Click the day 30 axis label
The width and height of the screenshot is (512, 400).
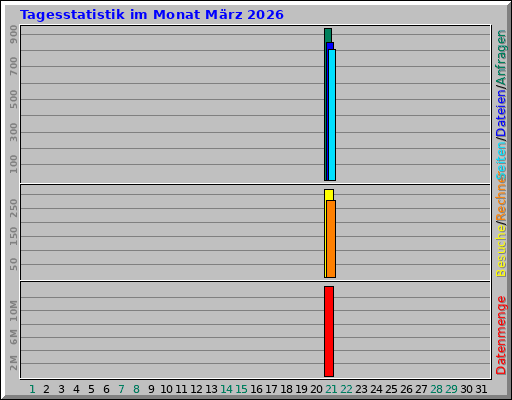pyautogui.click(x=466, y=389)
